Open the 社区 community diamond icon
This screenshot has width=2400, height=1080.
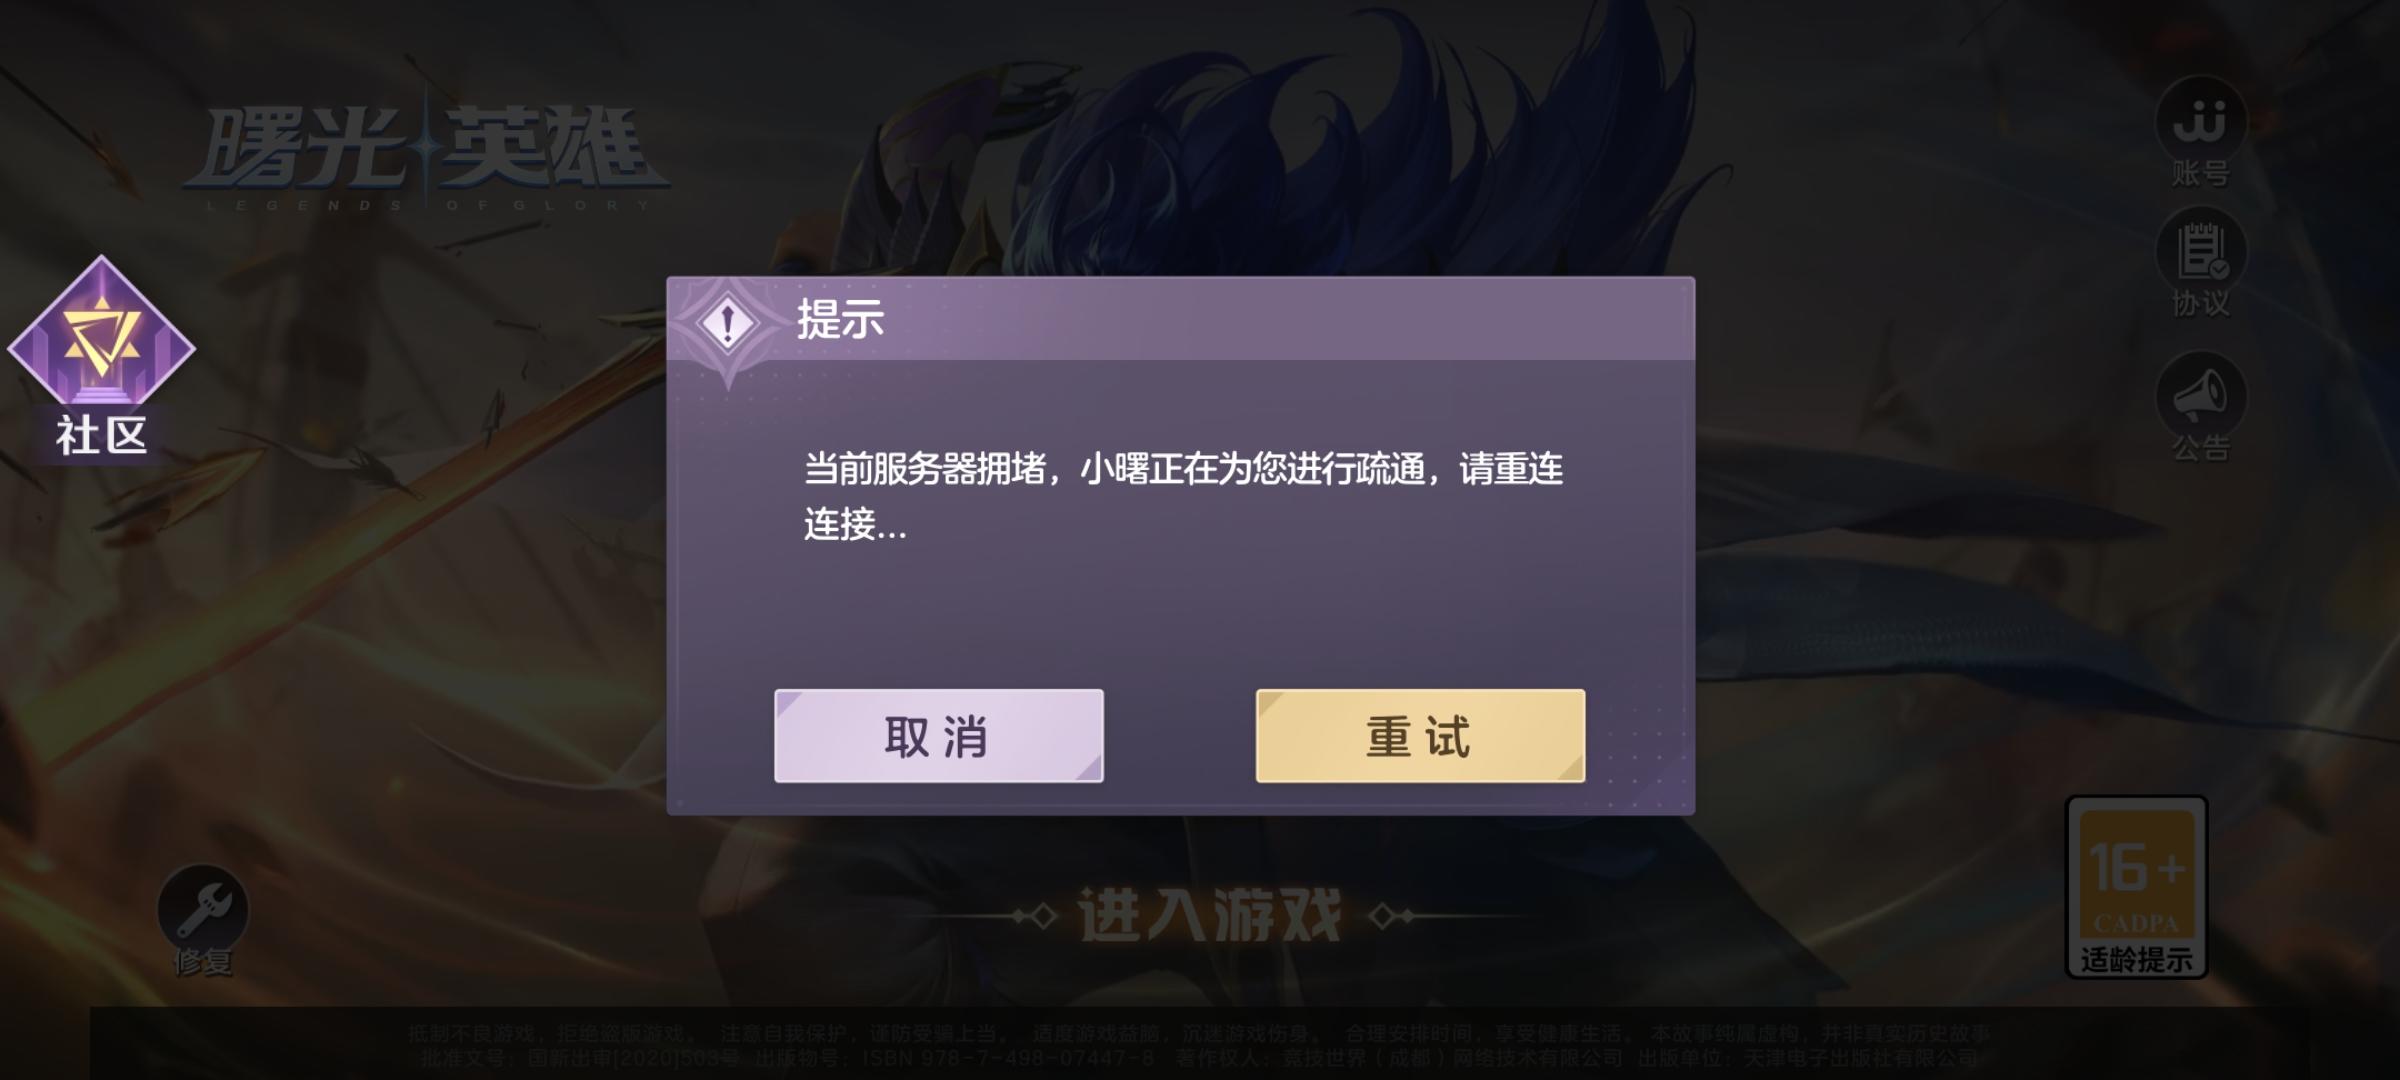tap(101, 330)
